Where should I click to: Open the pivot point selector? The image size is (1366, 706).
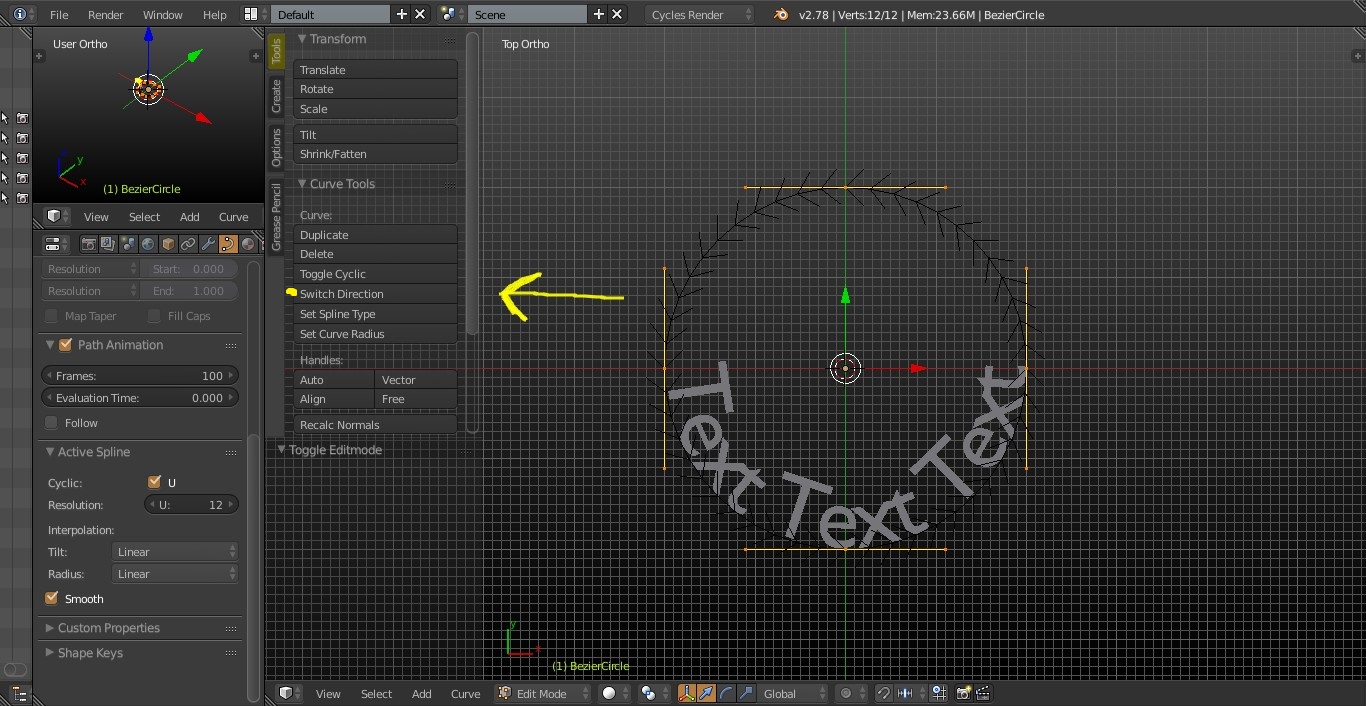(x=654, y=693)
